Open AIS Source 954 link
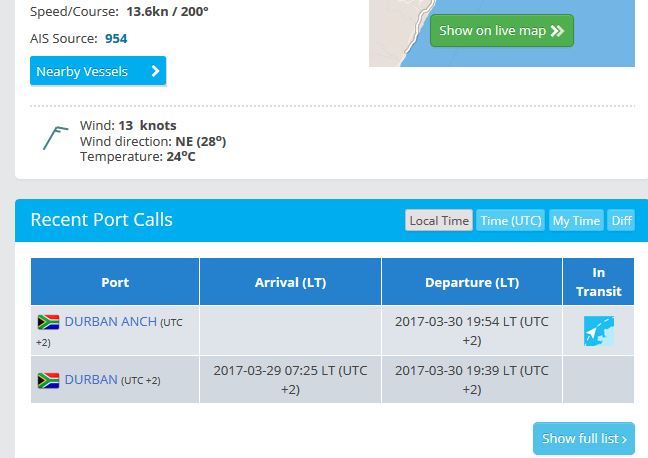This screenshot has height=458, width=648. [x=116, y=38]
